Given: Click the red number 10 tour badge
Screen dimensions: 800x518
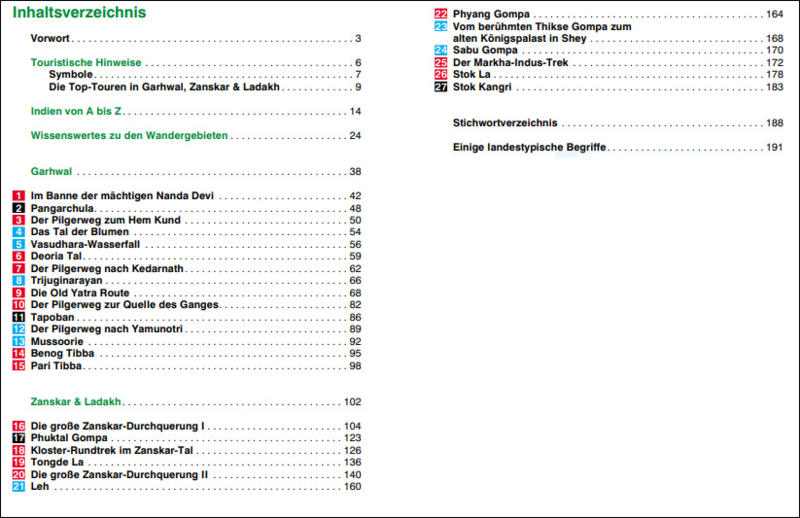Looking at the screenshot, I should pos(18,305).
